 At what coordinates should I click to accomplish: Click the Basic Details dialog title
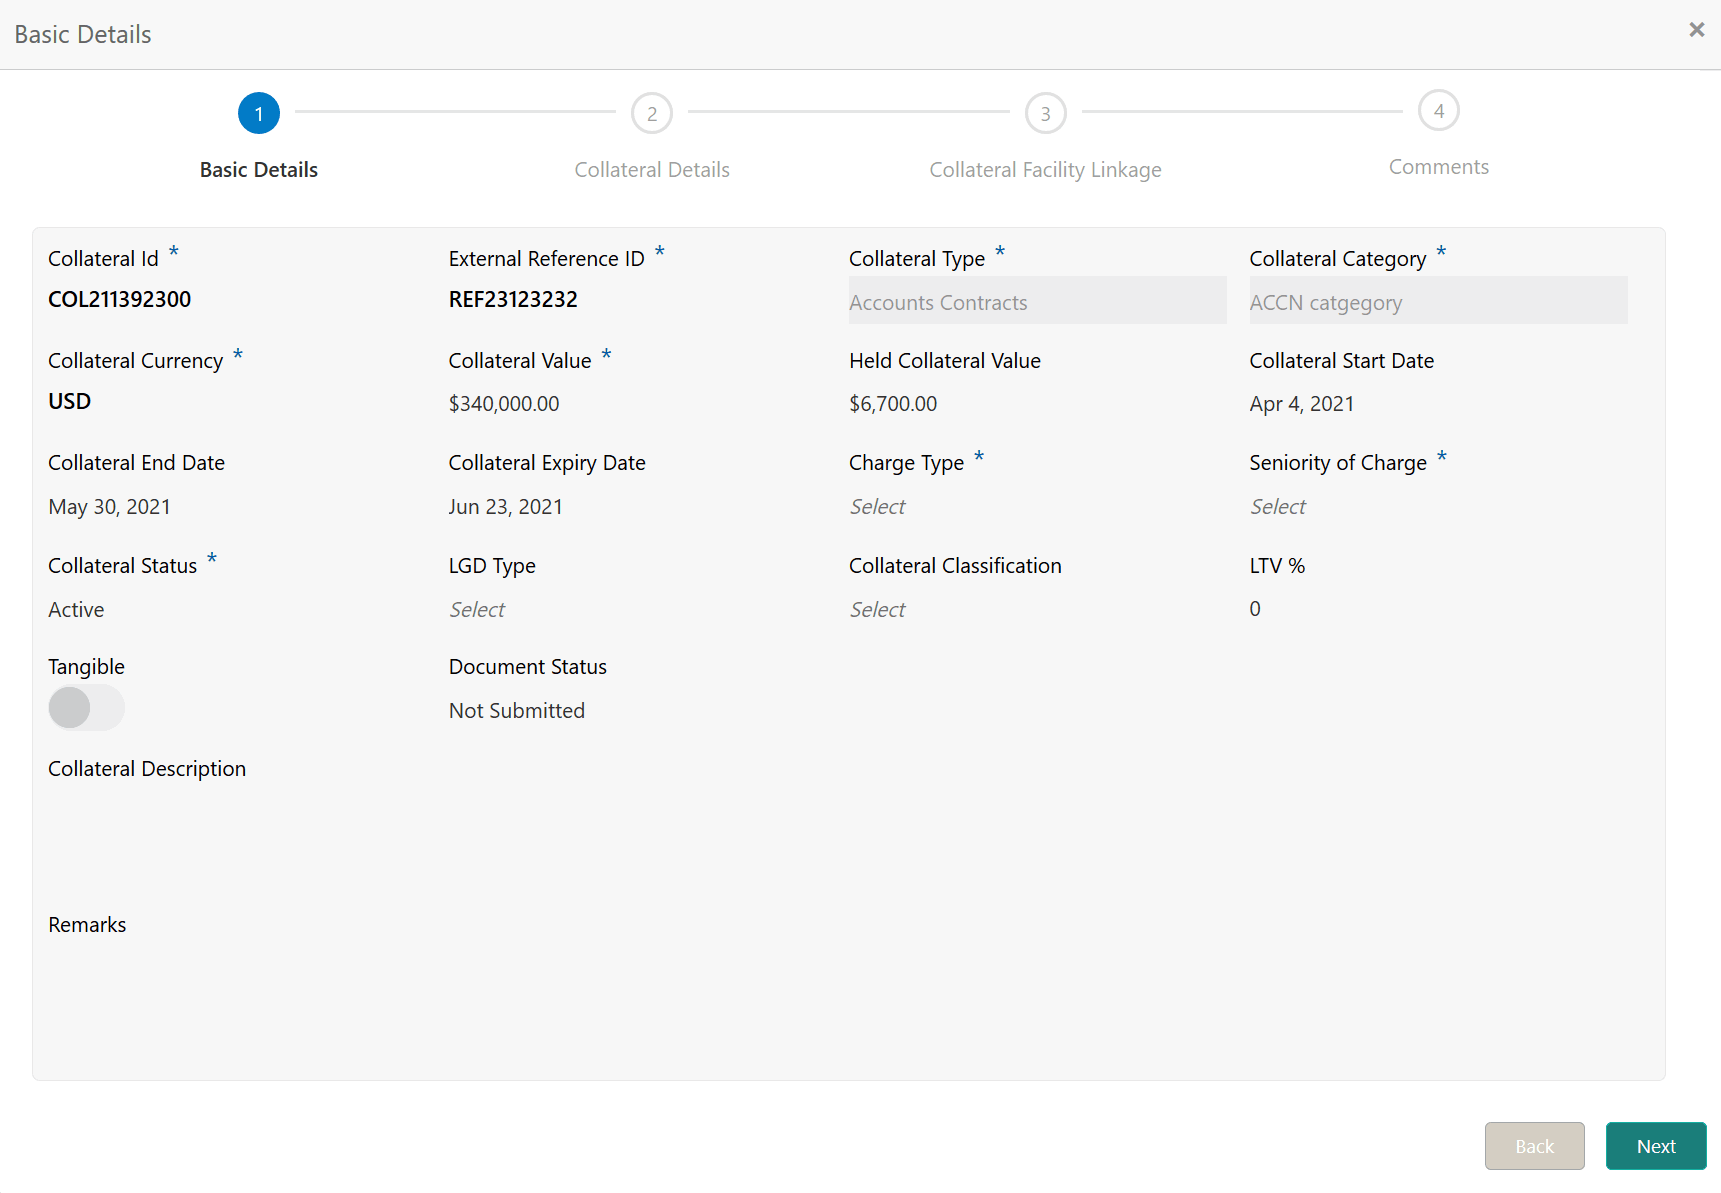pos(83,35)
